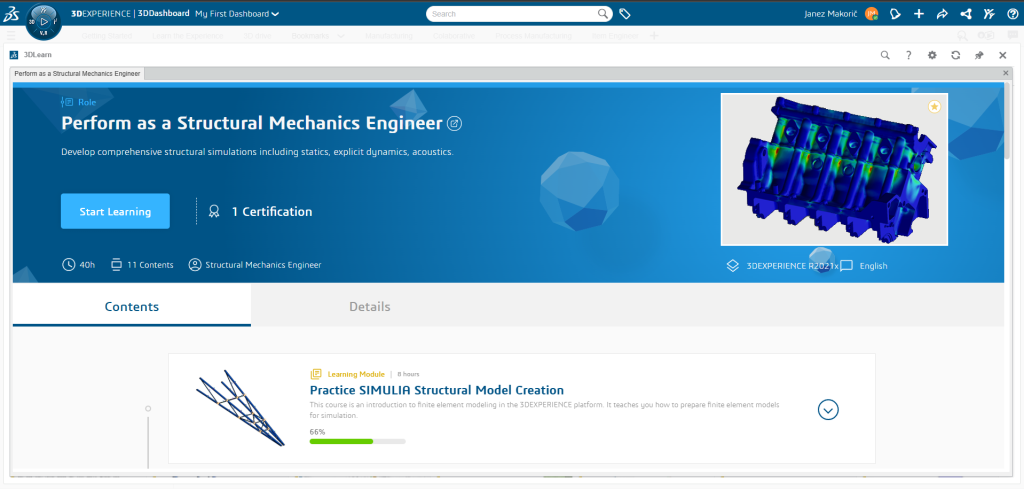Open role in new window icon
The height and width of the screenshot is (489, 1024).
pos(455,123)
